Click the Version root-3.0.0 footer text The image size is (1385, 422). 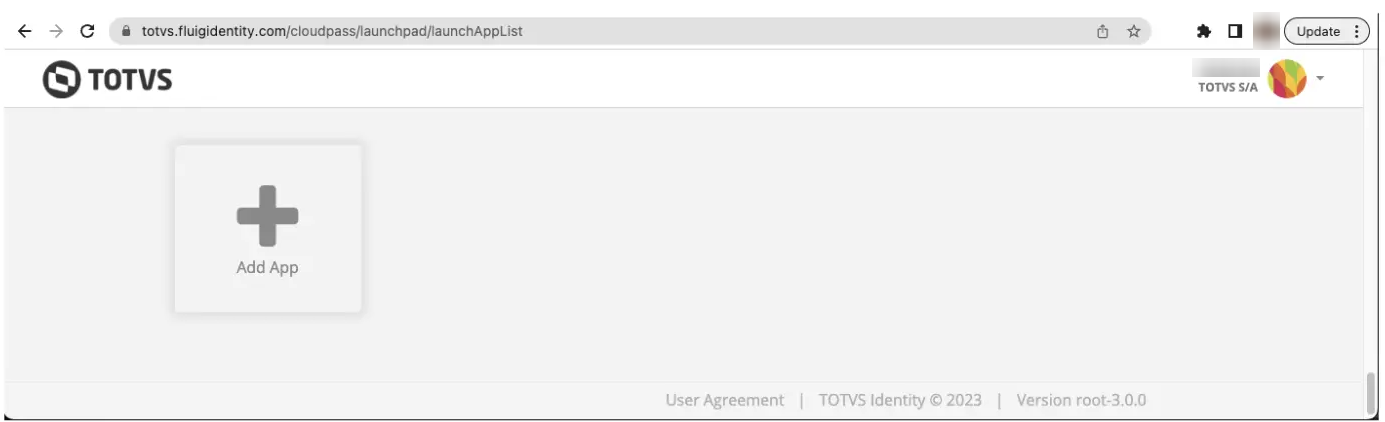[1081, 400]
